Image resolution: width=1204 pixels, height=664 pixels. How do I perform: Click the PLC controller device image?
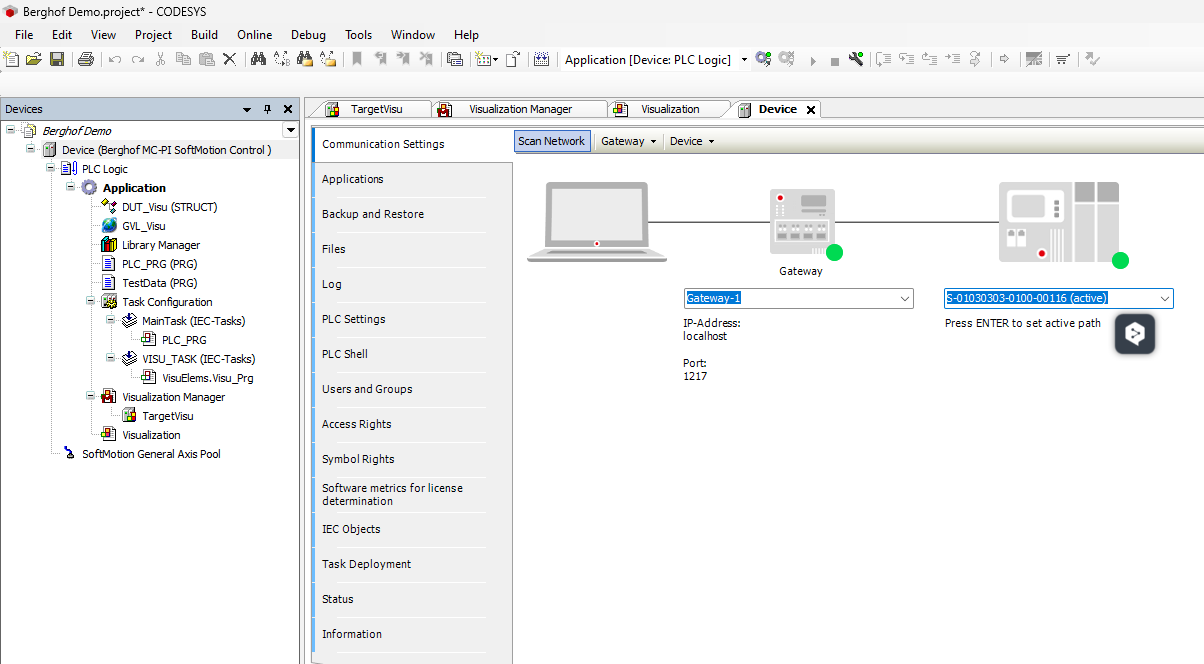[1059, 222]
